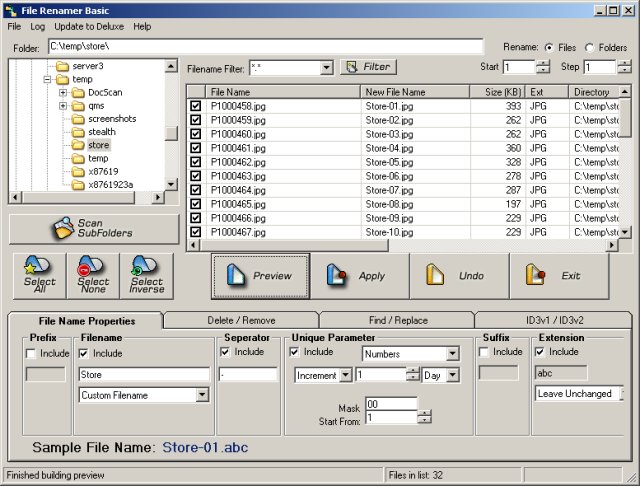Screen dimensions: 640x486
Task: Enable the Prefix Include checkbox
Action: coord(31,353)
